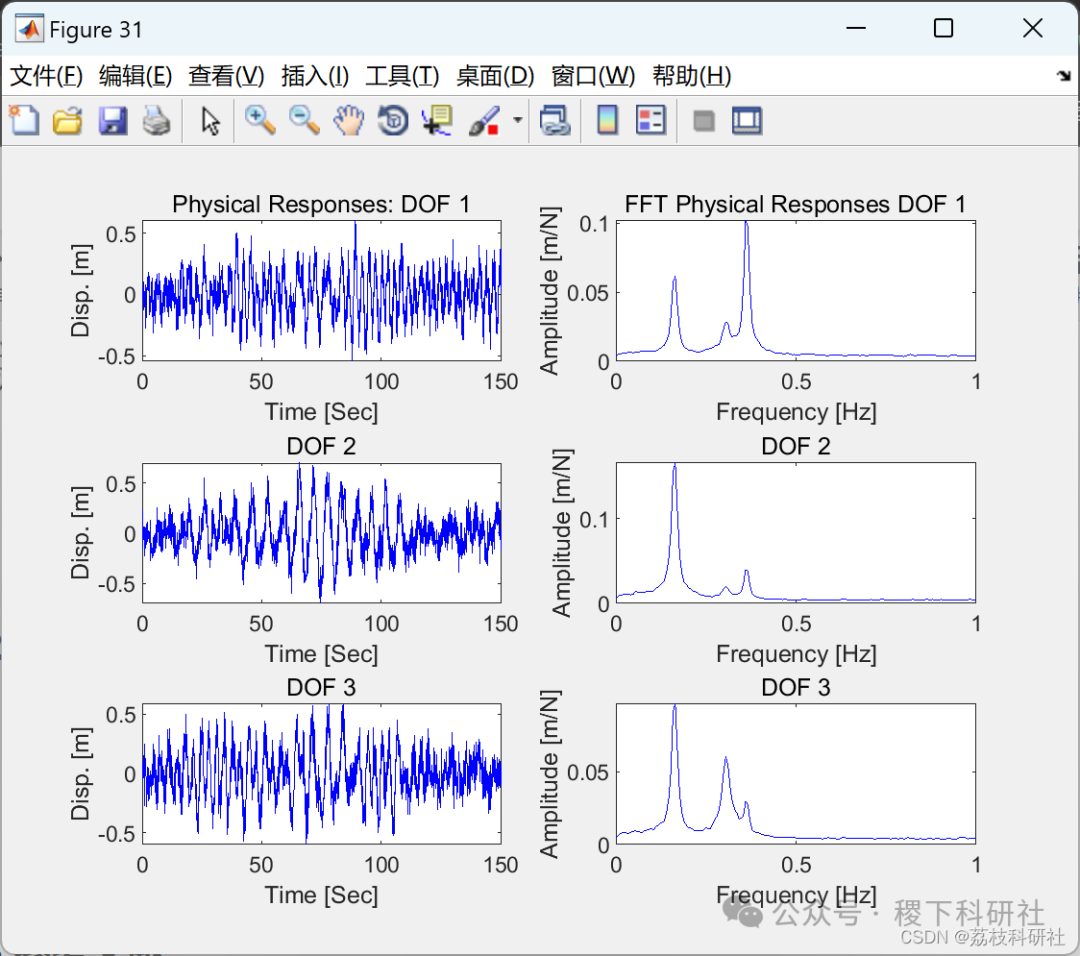
Task: Activate the Zoom Out magnifier tool
Action: coord(304,121)
